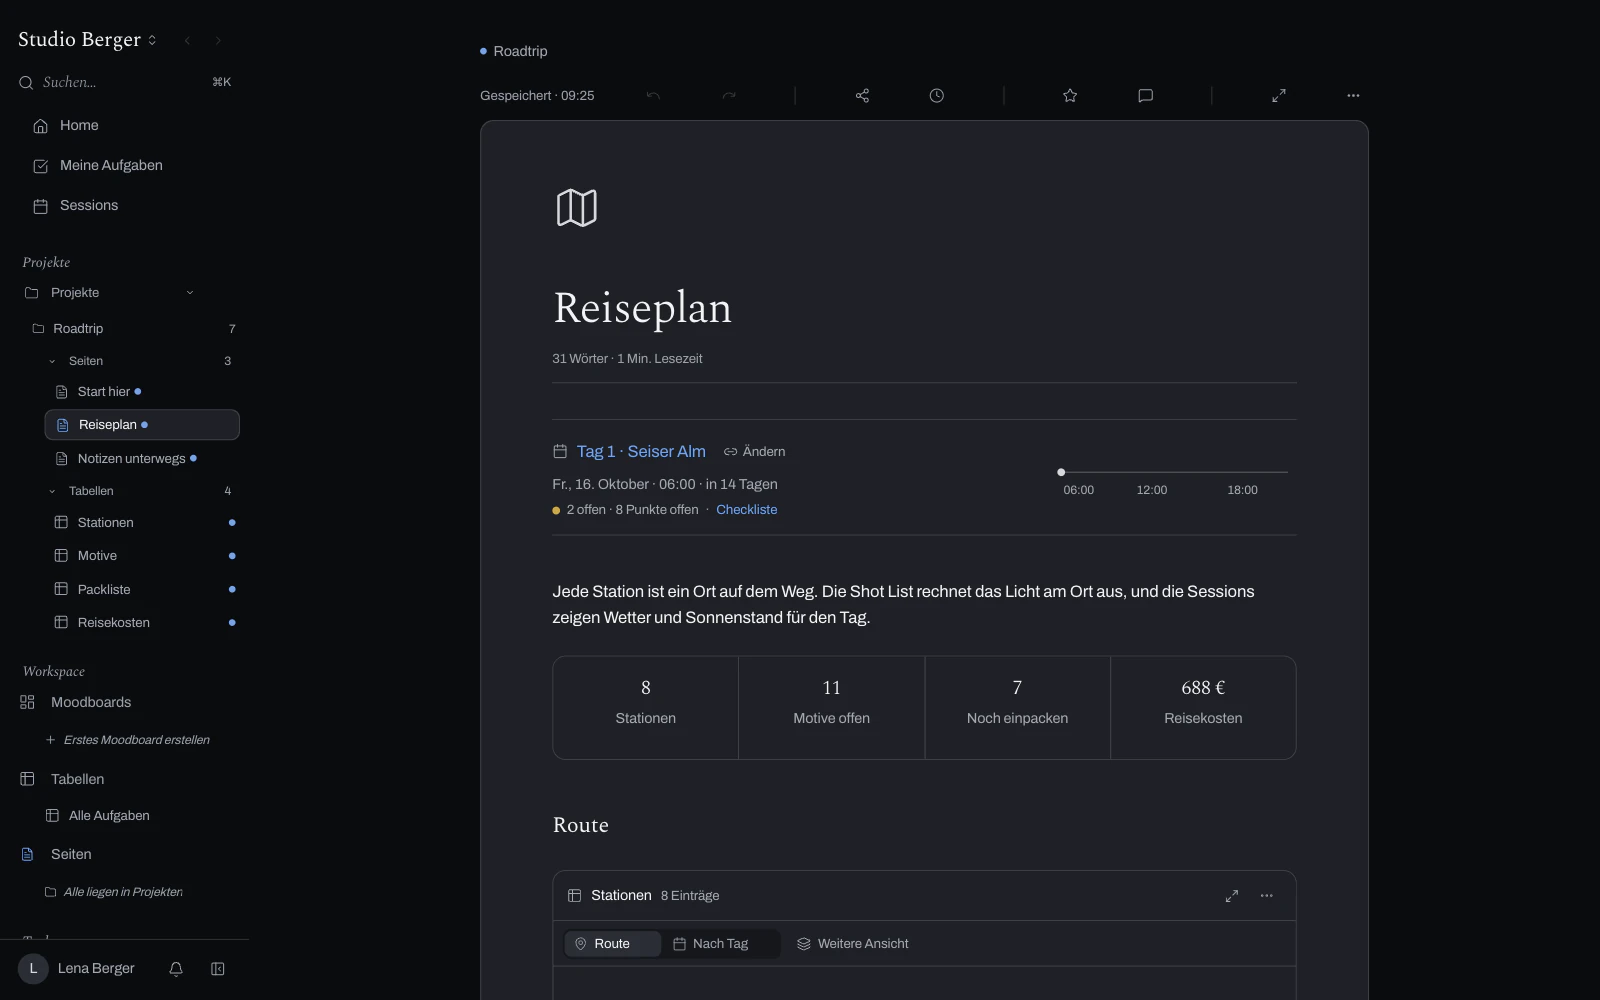Switch to the Nach Tag view
Screen dimensions: 1600x1000
[x=711, y=944]
